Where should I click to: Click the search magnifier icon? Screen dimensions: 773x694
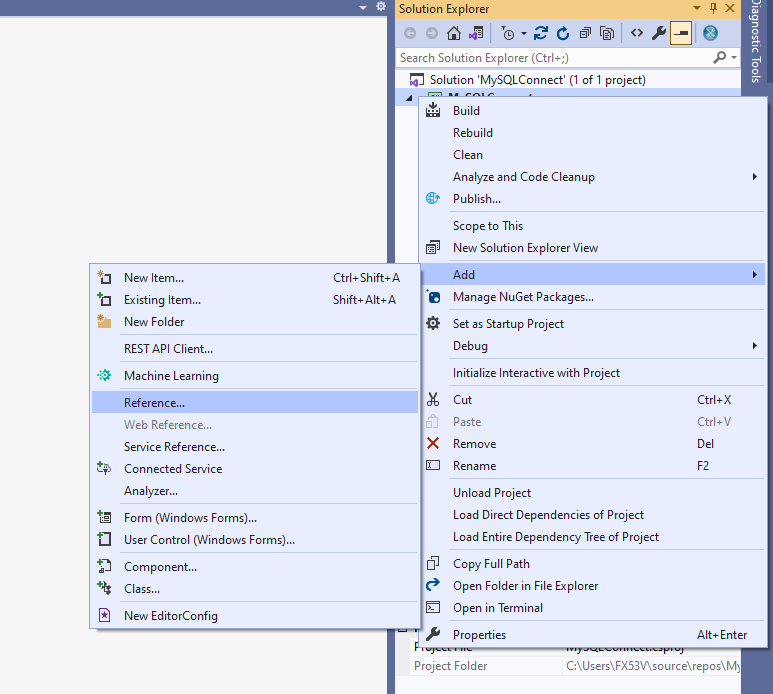coord(720,58)
